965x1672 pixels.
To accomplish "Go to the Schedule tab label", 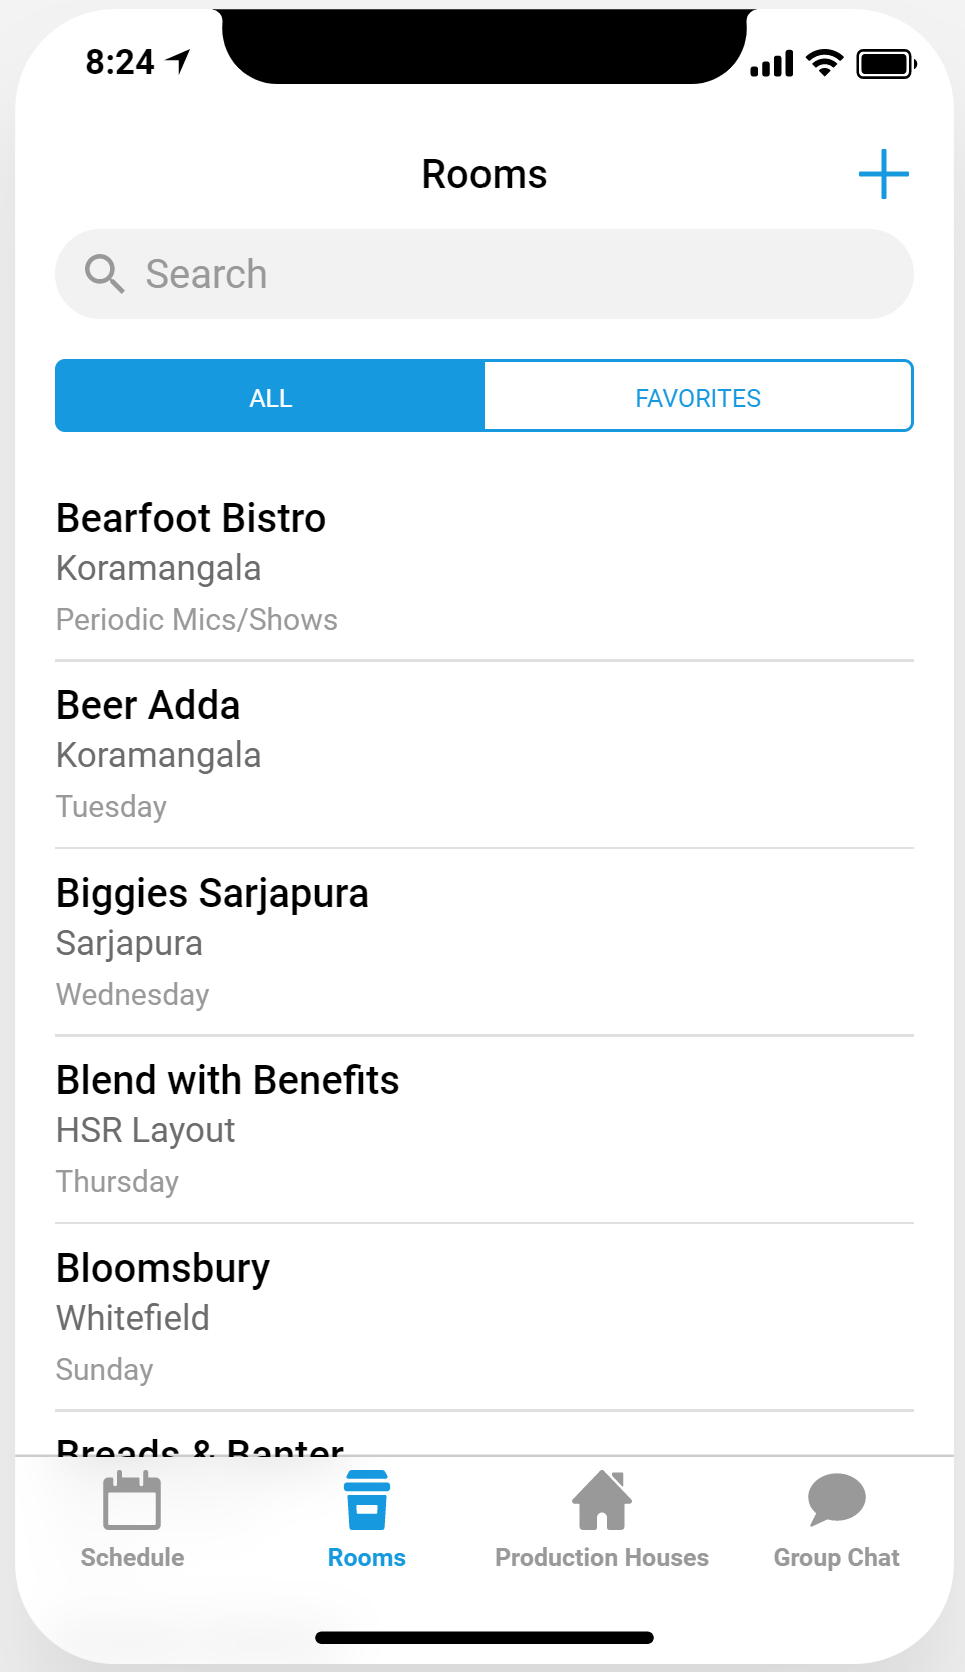I will [x=132, y=1557].
